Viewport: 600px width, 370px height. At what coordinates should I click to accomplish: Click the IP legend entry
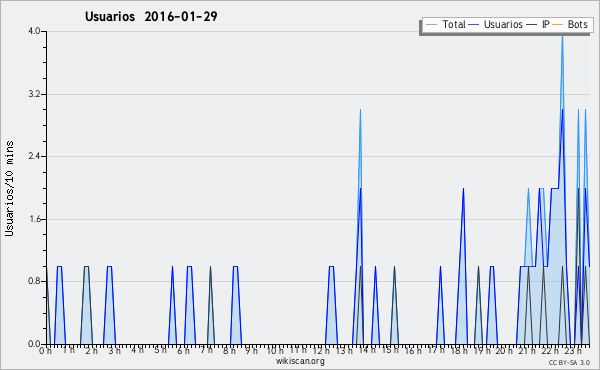coord(538,25)
